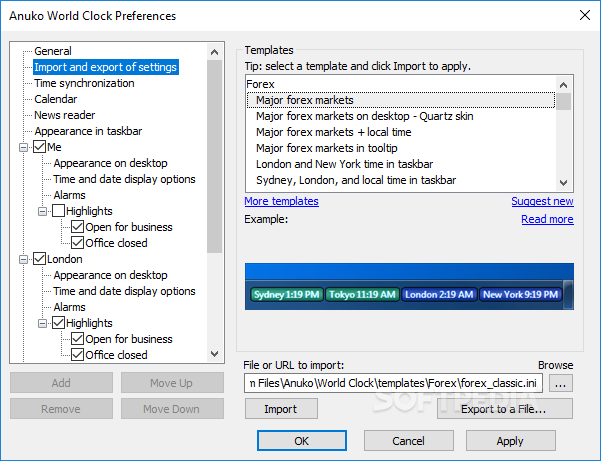Select Time and date display options under London
Viewport: 601px width, 461px height.
pos(124,291)
